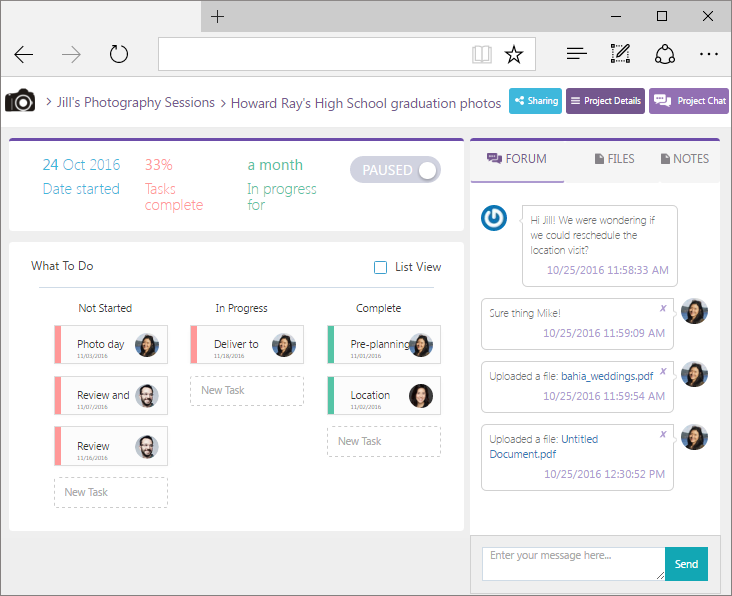Click the 'Complete' column header
The width and height of the screenshot is (732, 596).
(x=379, y=308)
